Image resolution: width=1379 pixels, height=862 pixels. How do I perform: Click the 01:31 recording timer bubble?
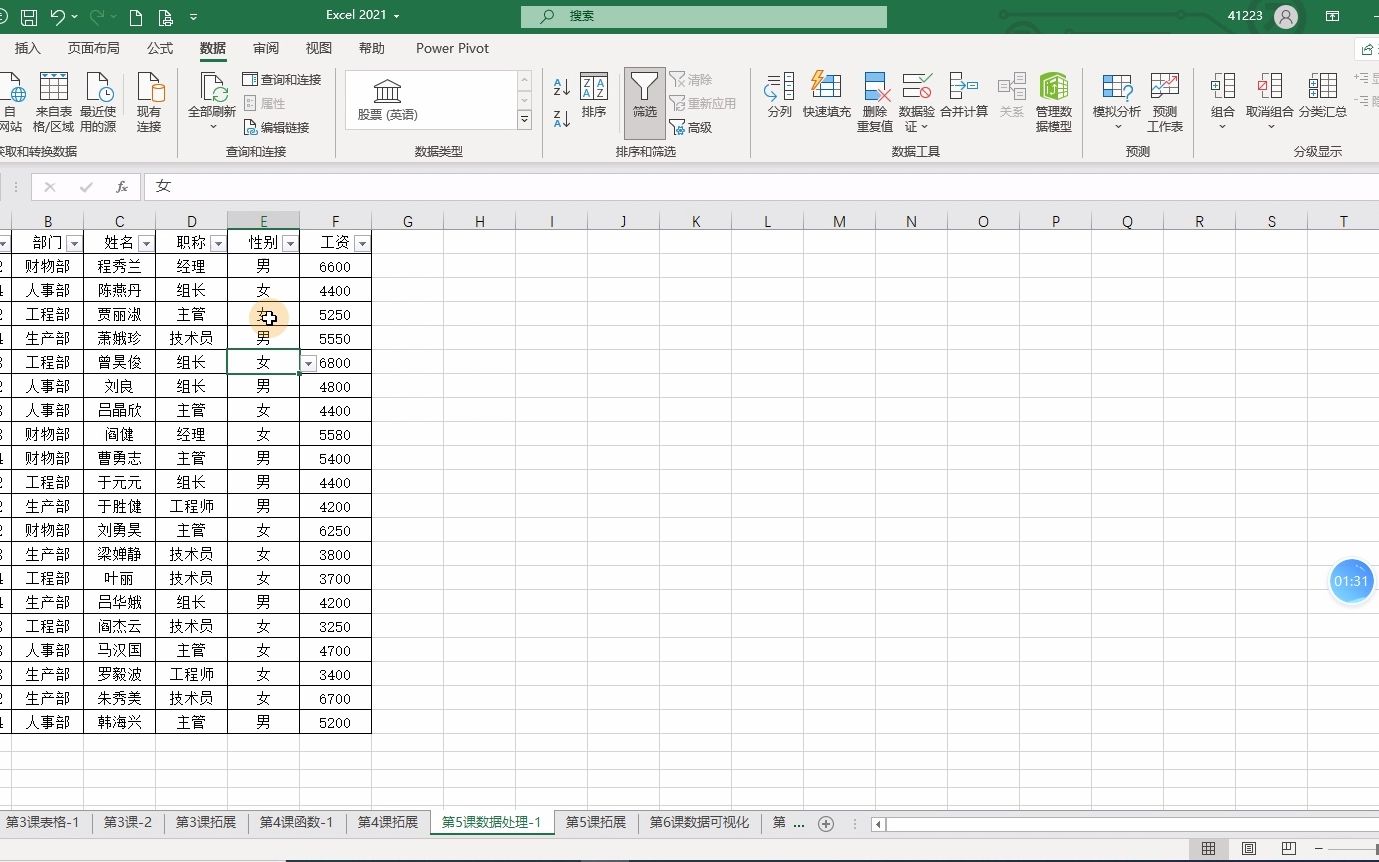pyautogui.click(x=1351, y=581)
